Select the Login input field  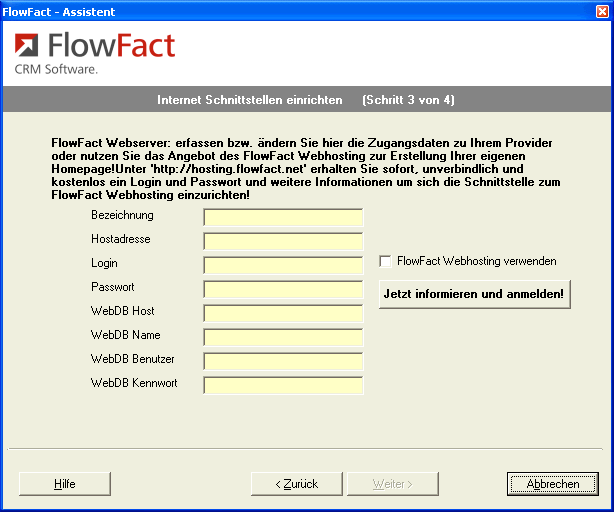[283, 265]
